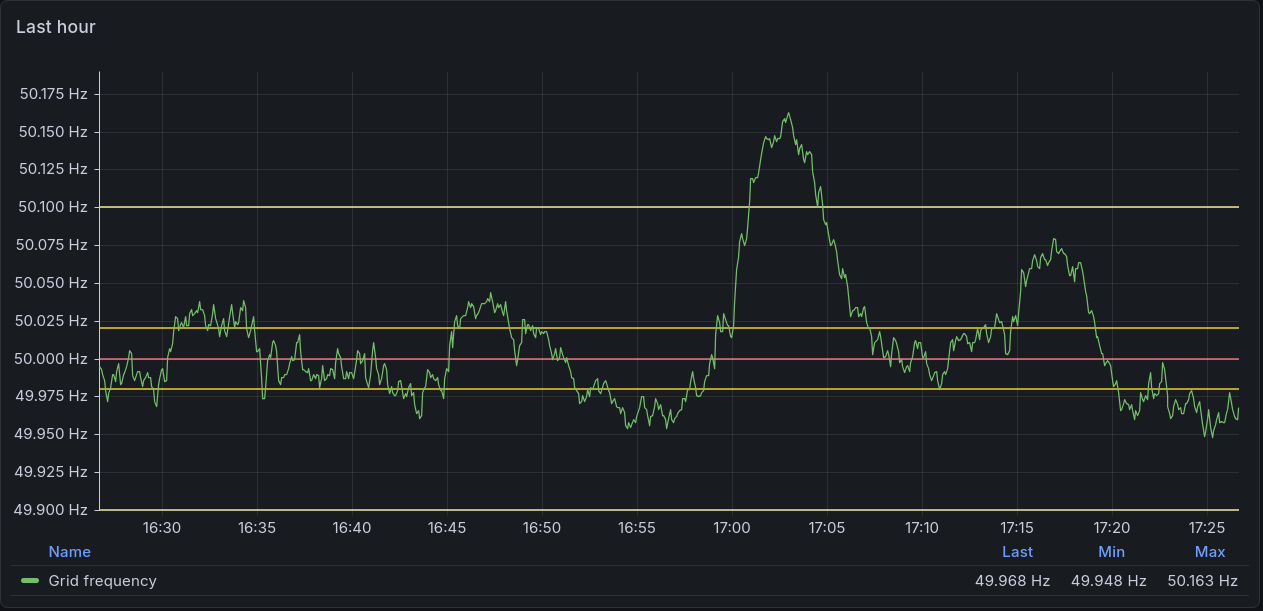Select the Min value 49.948 Hz
1263x611 pixels.
coord(1108,580)
